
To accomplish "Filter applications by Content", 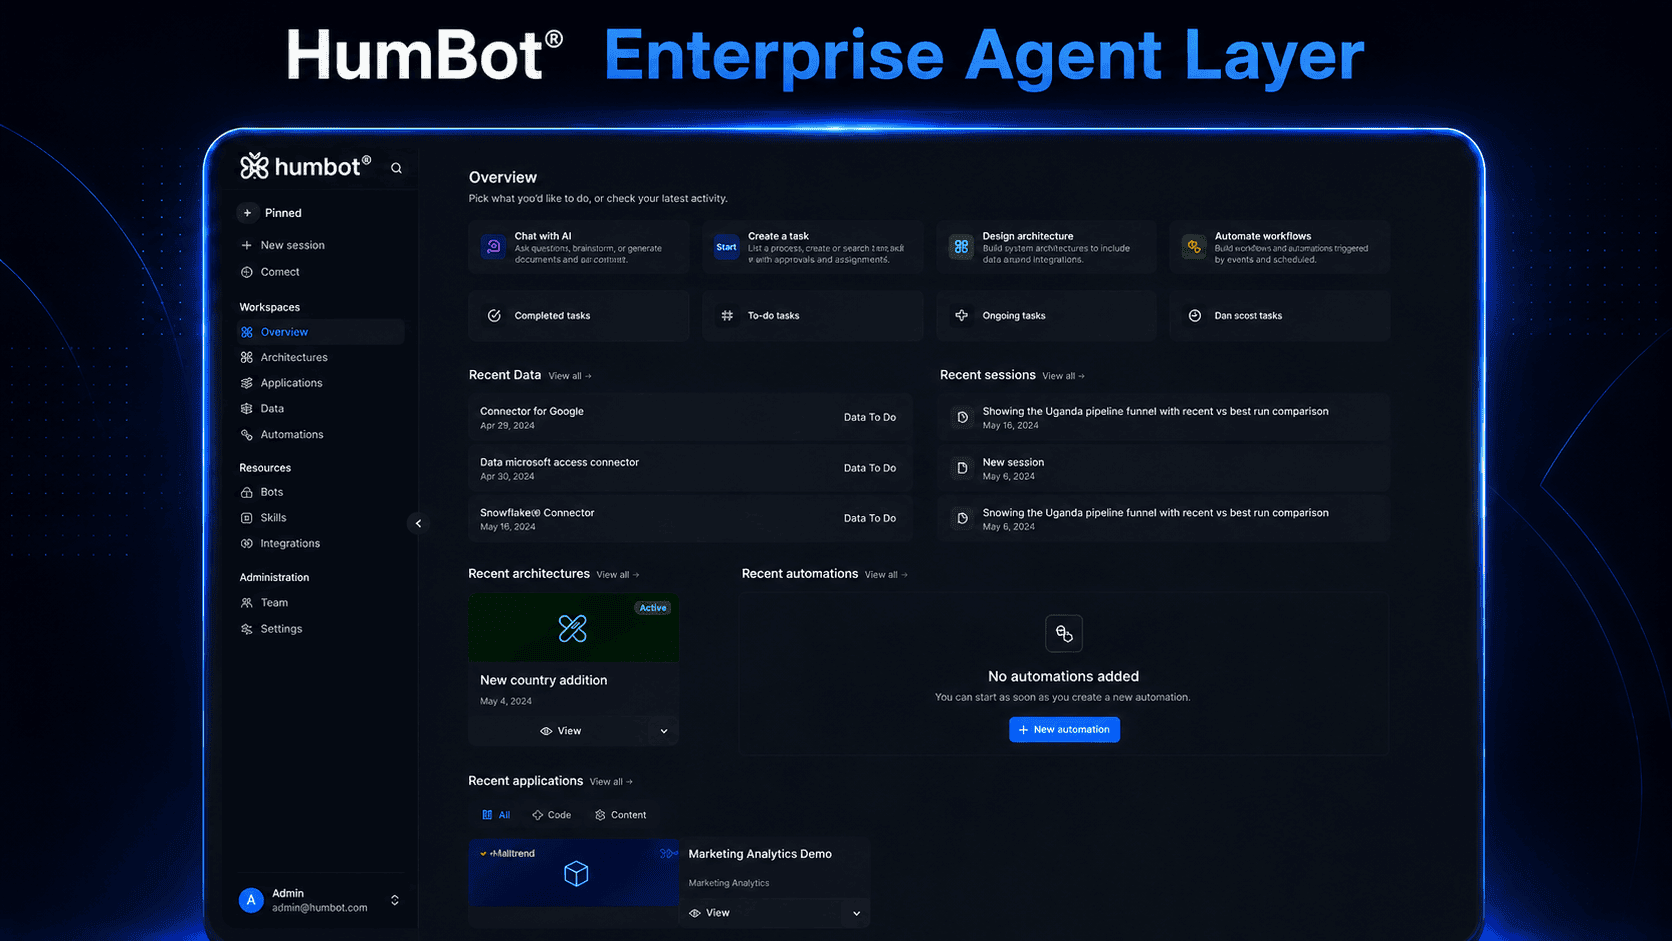I will point(620,815).
